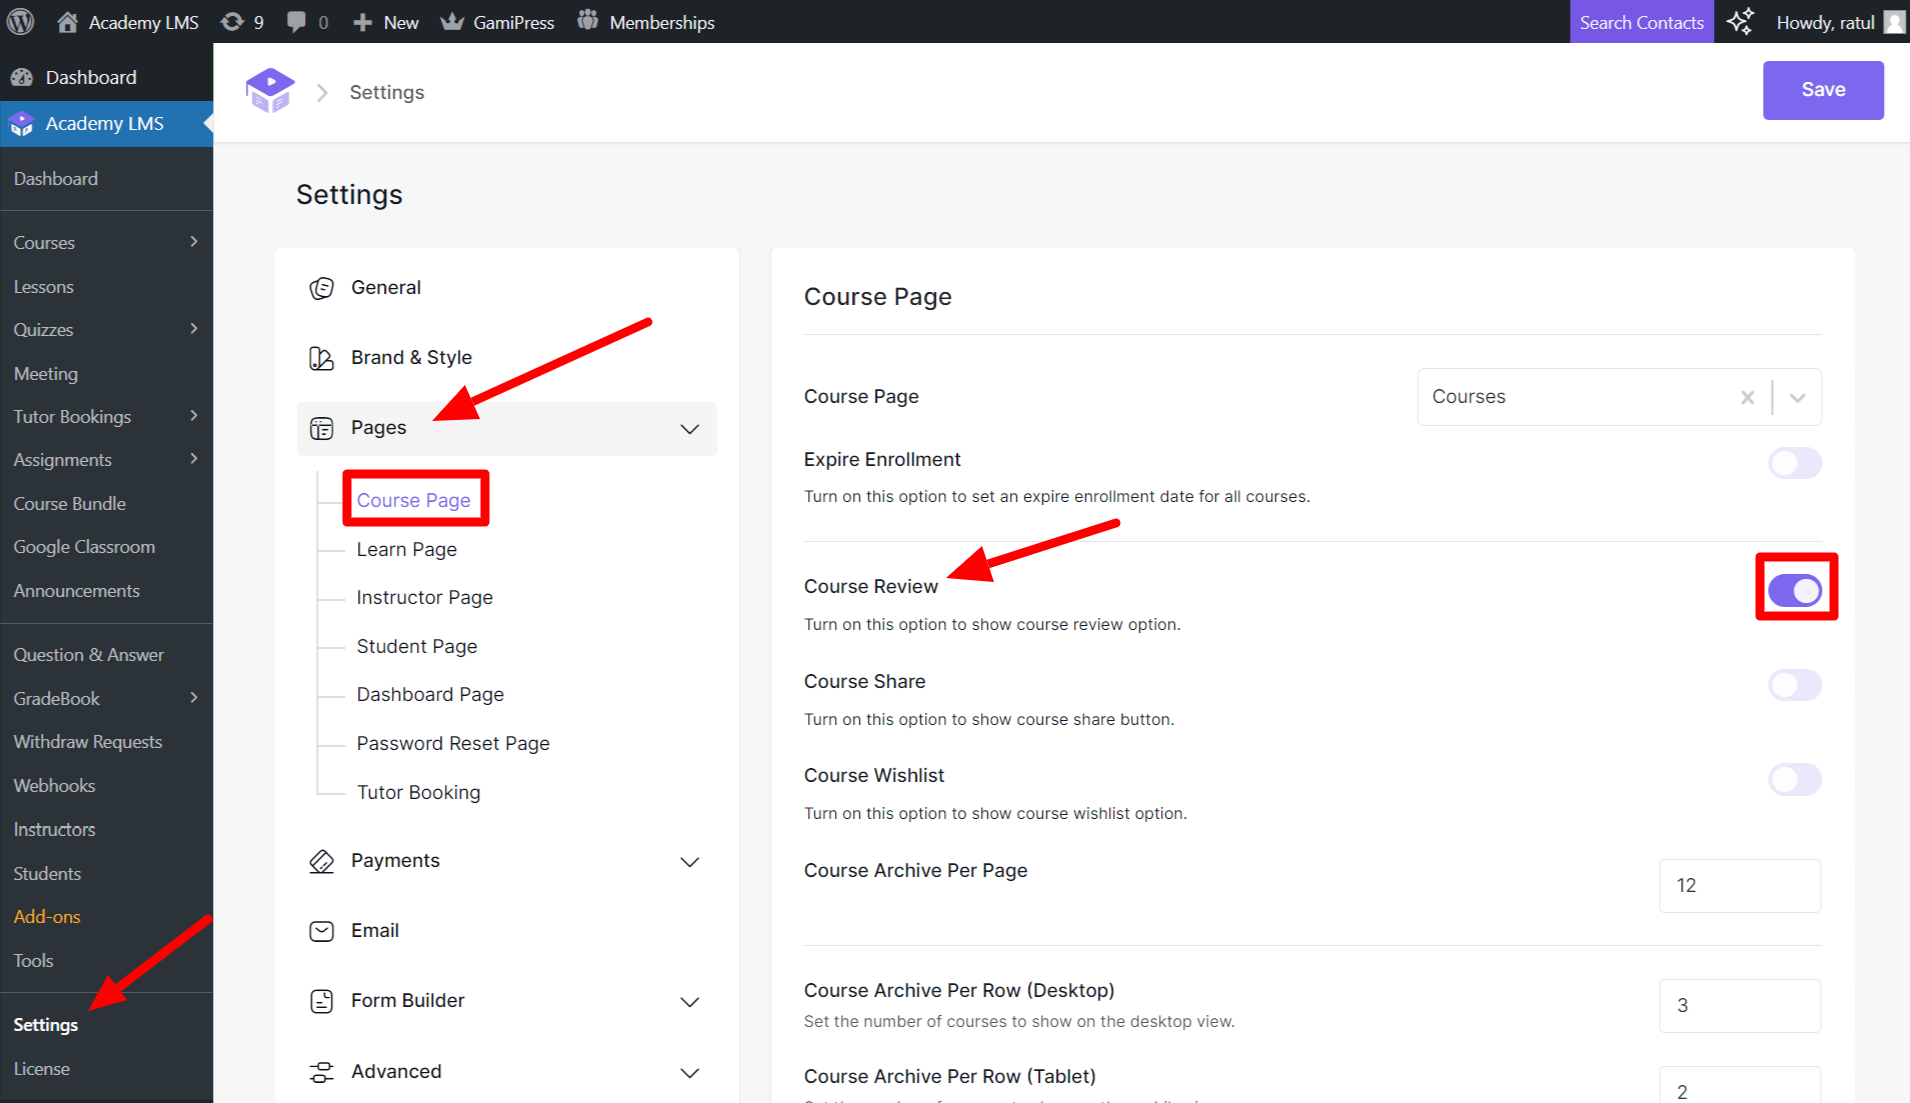Click the Payments panel icon

[321, 861]
